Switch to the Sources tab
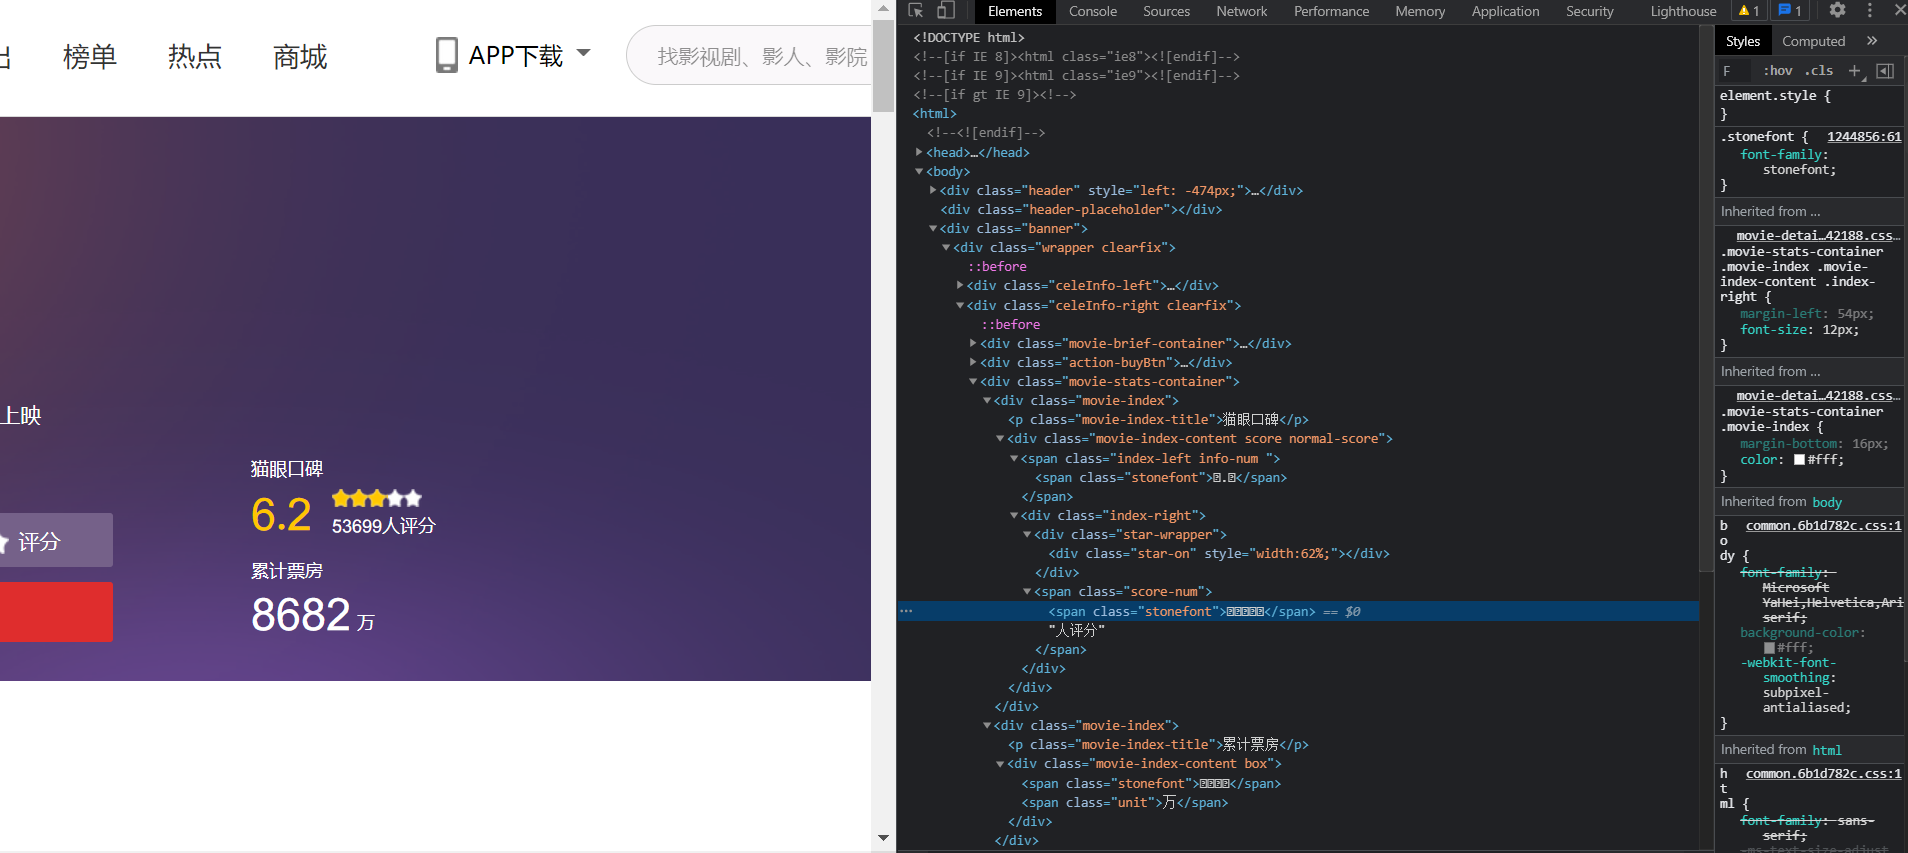Image resolution: width=1908 pixels, height=853 pixels. 1166,11
